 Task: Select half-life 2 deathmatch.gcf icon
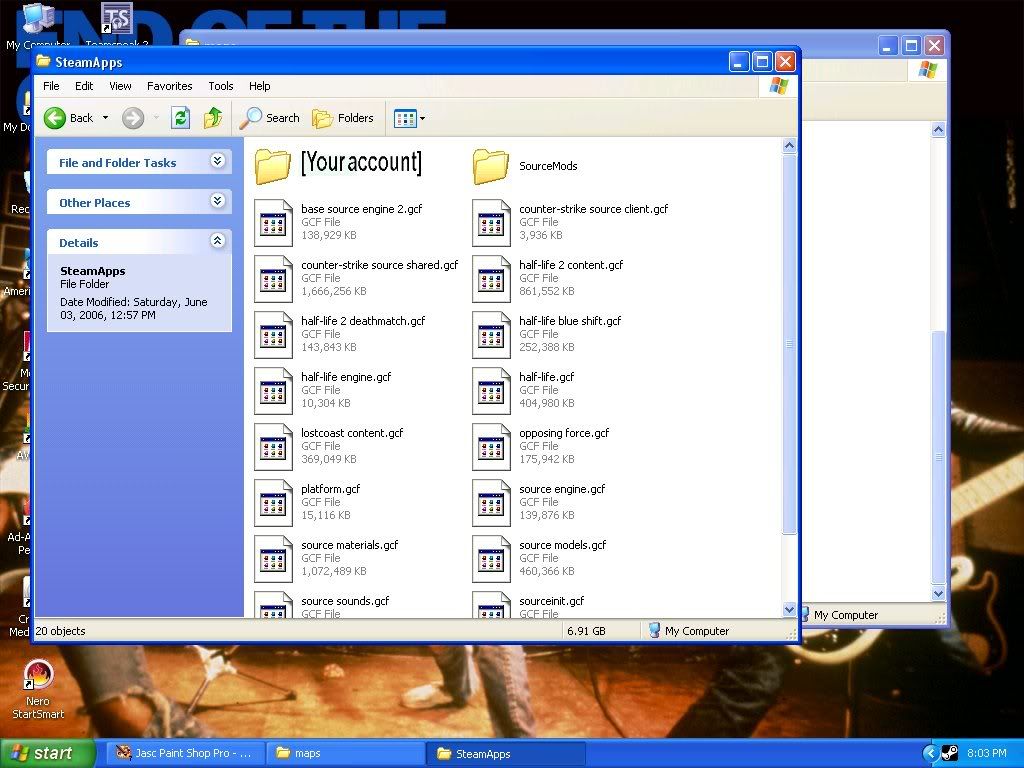pyautogui.click(x=273, y=336)
